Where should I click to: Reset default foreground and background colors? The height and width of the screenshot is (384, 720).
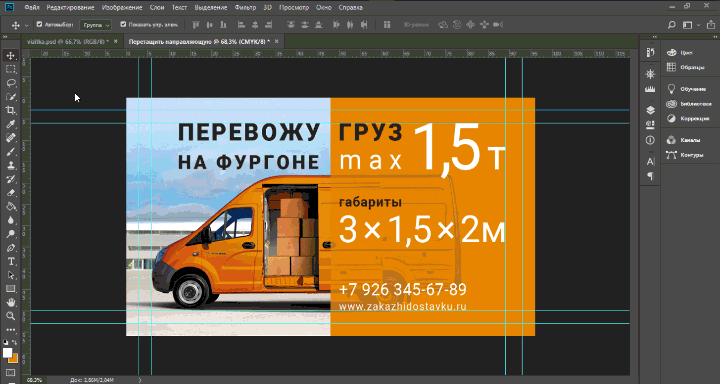pyautogui.click(x=6, y=342)
